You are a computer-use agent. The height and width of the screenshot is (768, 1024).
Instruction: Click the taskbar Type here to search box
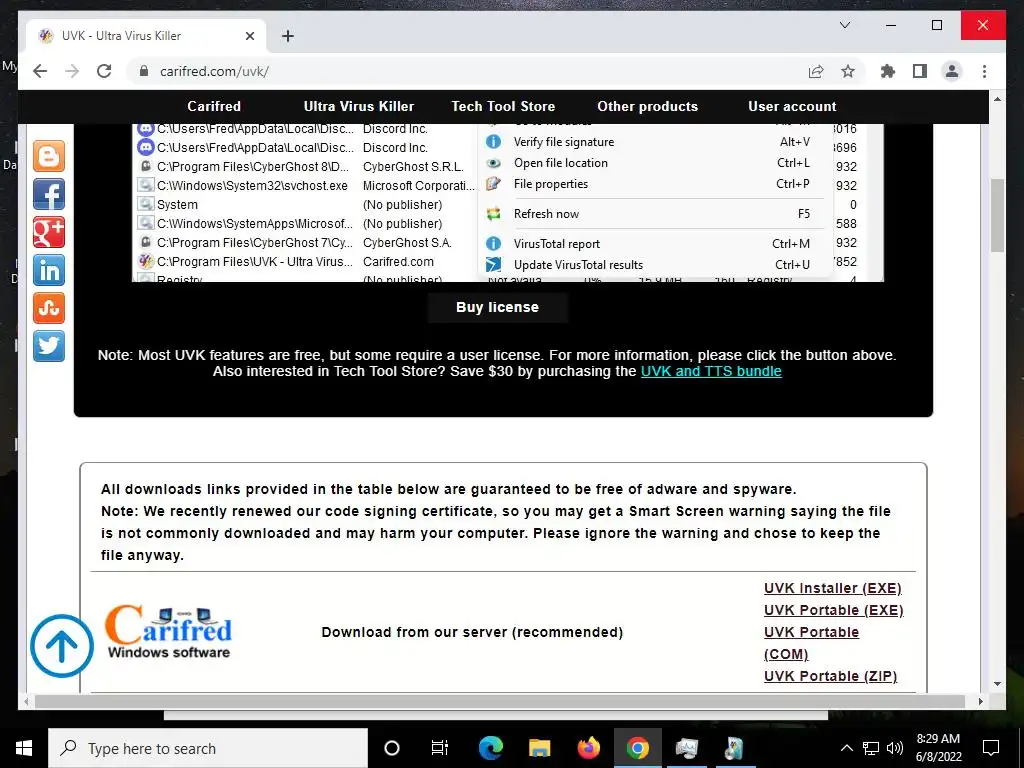[208, 748]
